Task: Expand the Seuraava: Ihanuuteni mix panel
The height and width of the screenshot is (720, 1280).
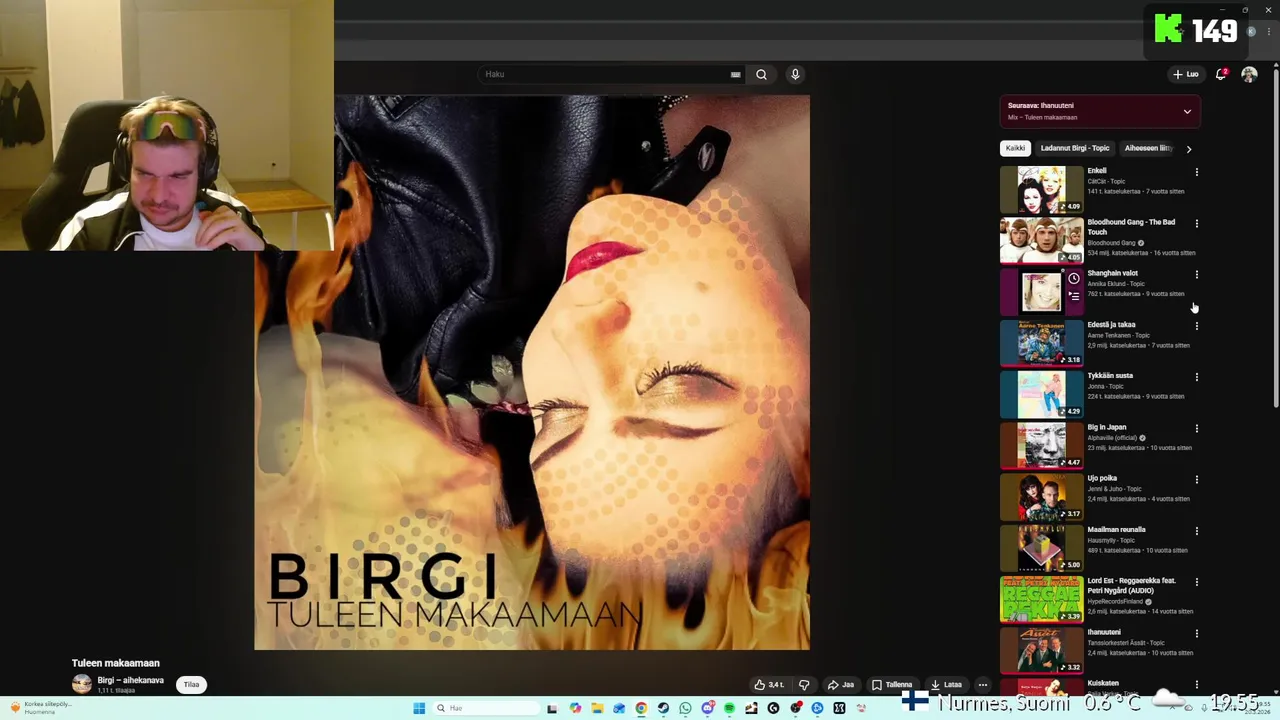Action: coord(1187,111)
